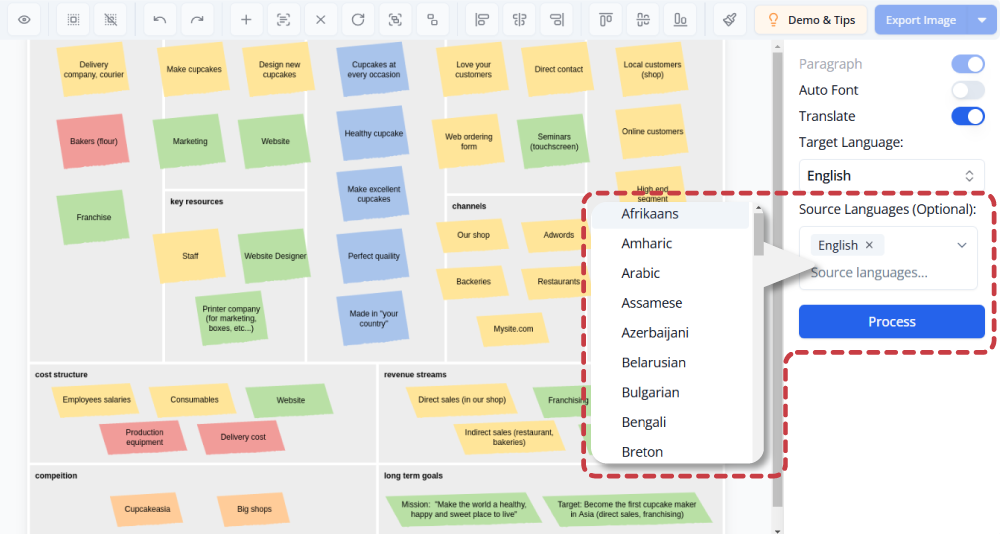Click the X delete icon in toolbar
1000x534 pixels.
click(x=320, y=19)
